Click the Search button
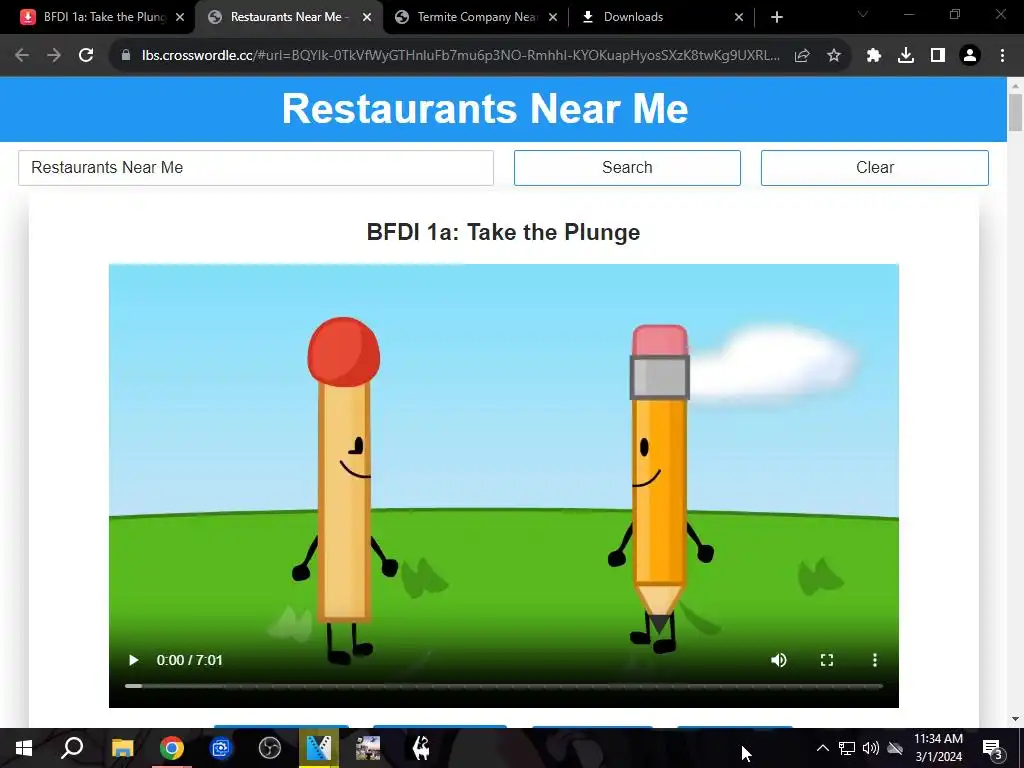 tap(627, 168)
